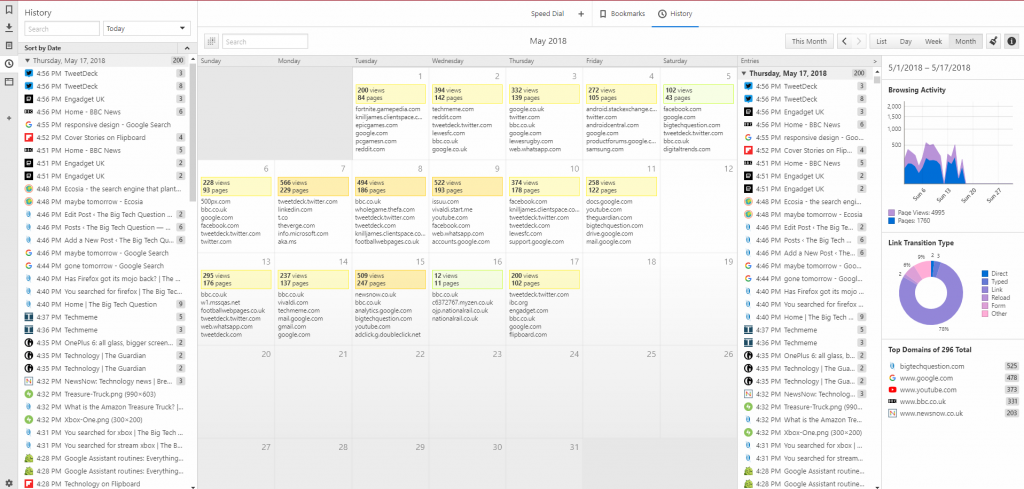Open the Downloads panel icon
1024x489 pixels.
[9, 27]
